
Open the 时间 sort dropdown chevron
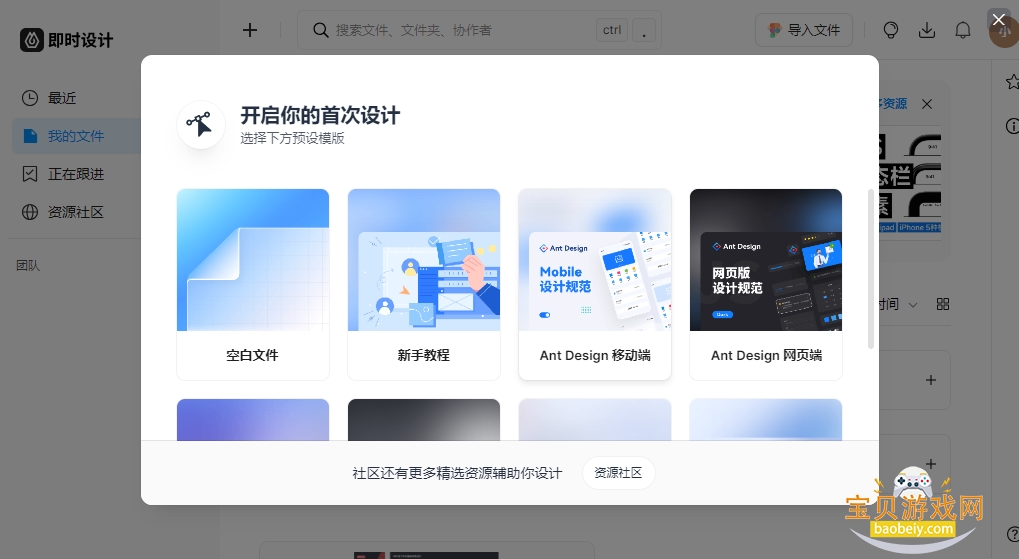(913, 305)
